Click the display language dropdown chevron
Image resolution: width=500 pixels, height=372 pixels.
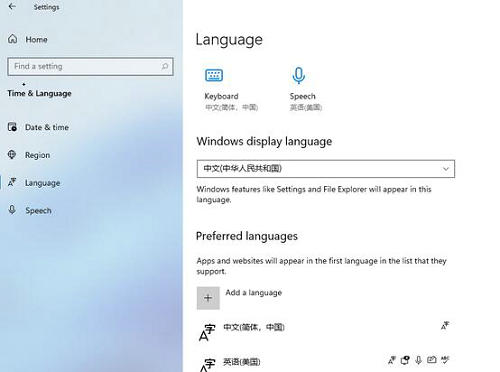446,169
